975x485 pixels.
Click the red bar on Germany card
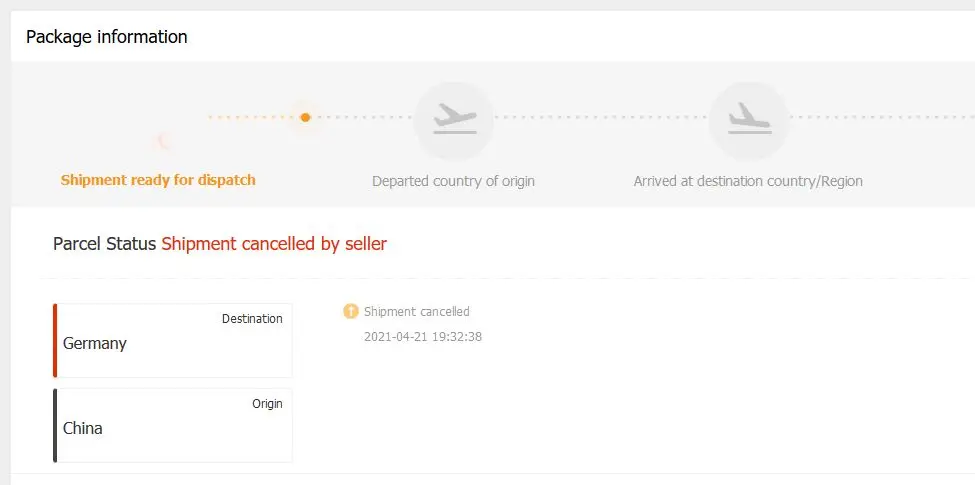pyautogui.click(x=56, y=341)
